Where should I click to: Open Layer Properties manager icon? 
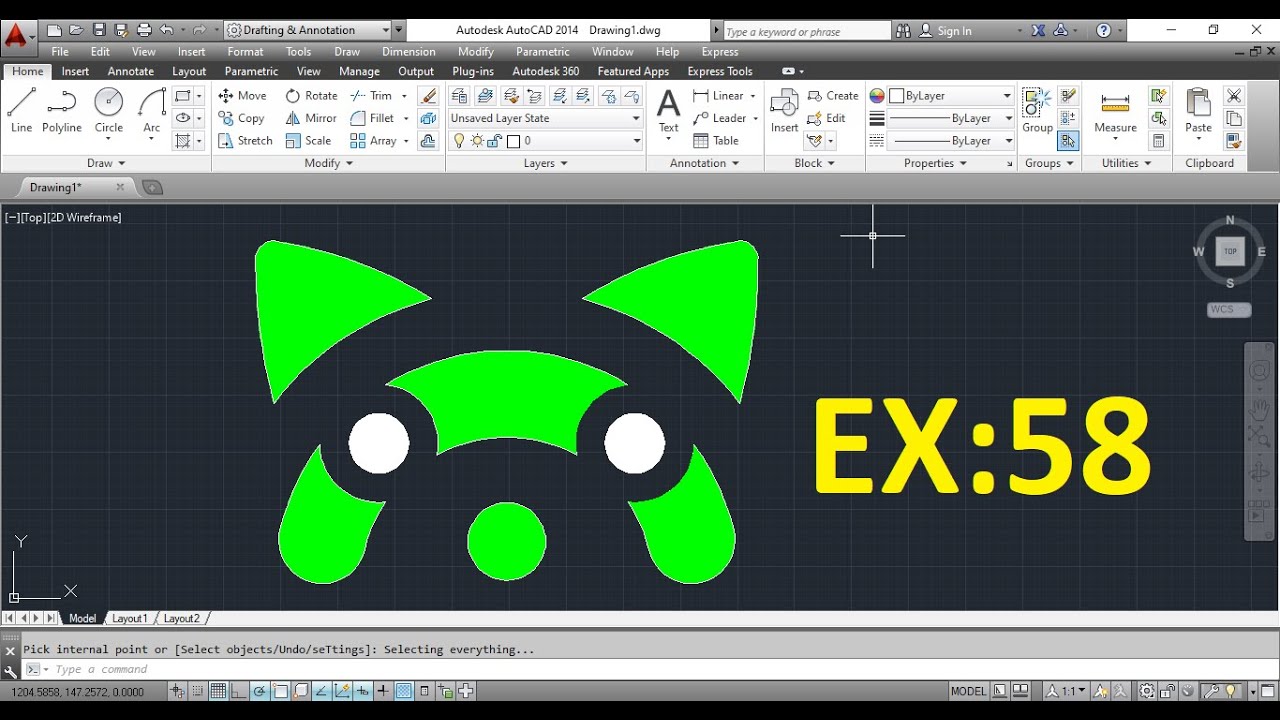click(460, 96)
